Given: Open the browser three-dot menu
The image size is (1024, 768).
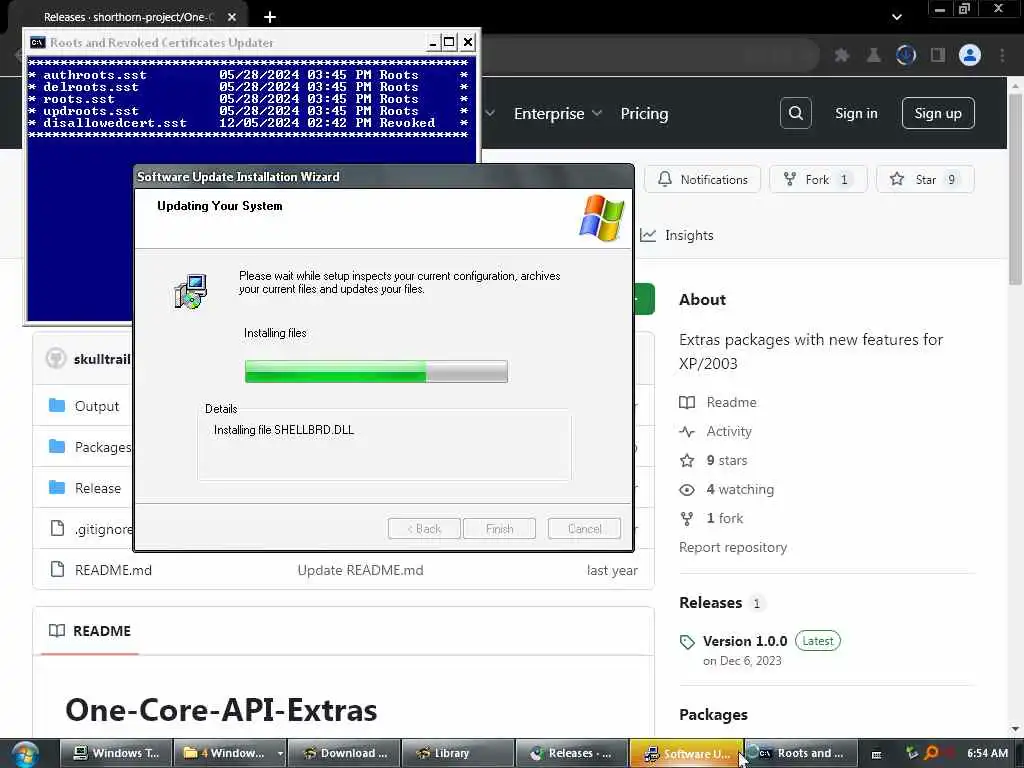Looking at the screenshot, I should pos(1002,56).
